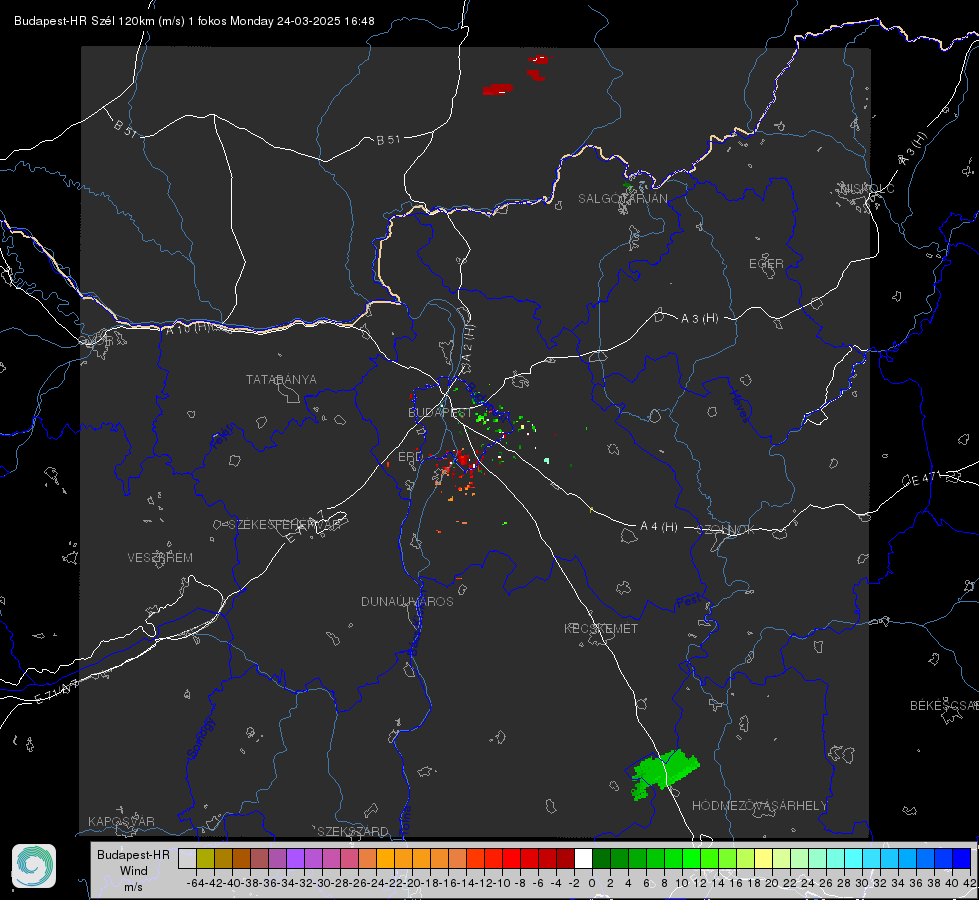This screenshot has height=900, width=979.
Task: Click the olive swatch above -64
Action: [x=205, y=858]
